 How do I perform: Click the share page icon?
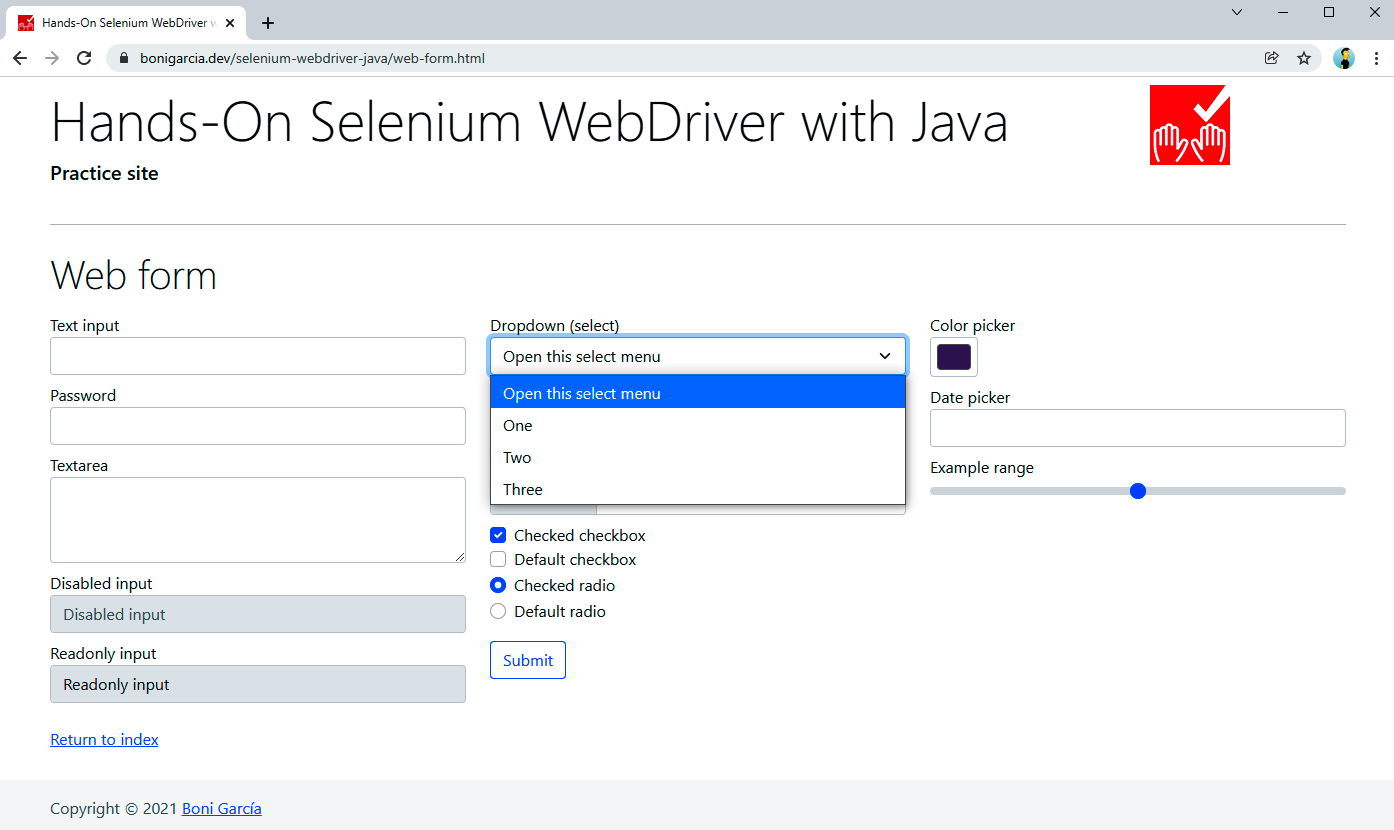coord(1272,58)
